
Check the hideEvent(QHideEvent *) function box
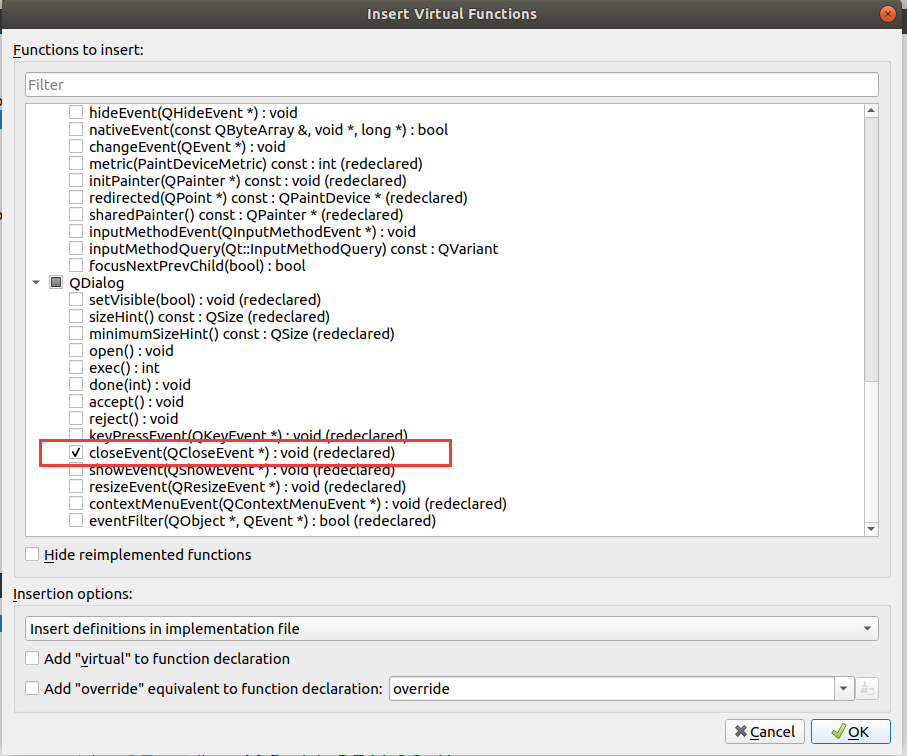(x=76, y=112)
